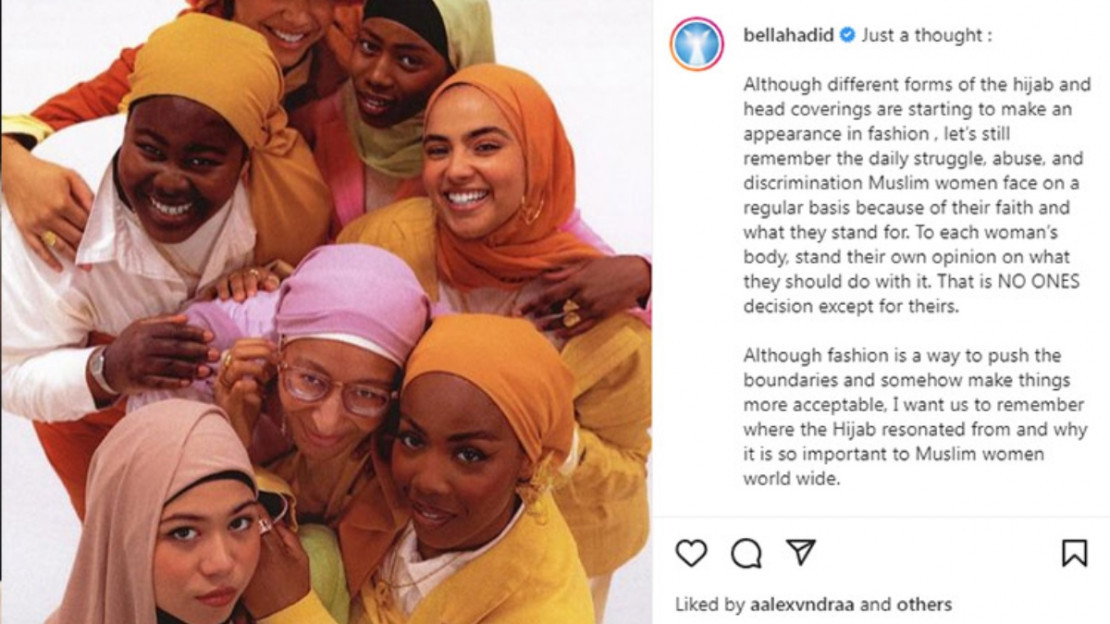View others who liked the post
The height and width of the screenshot is (624, 1110).
924,604
